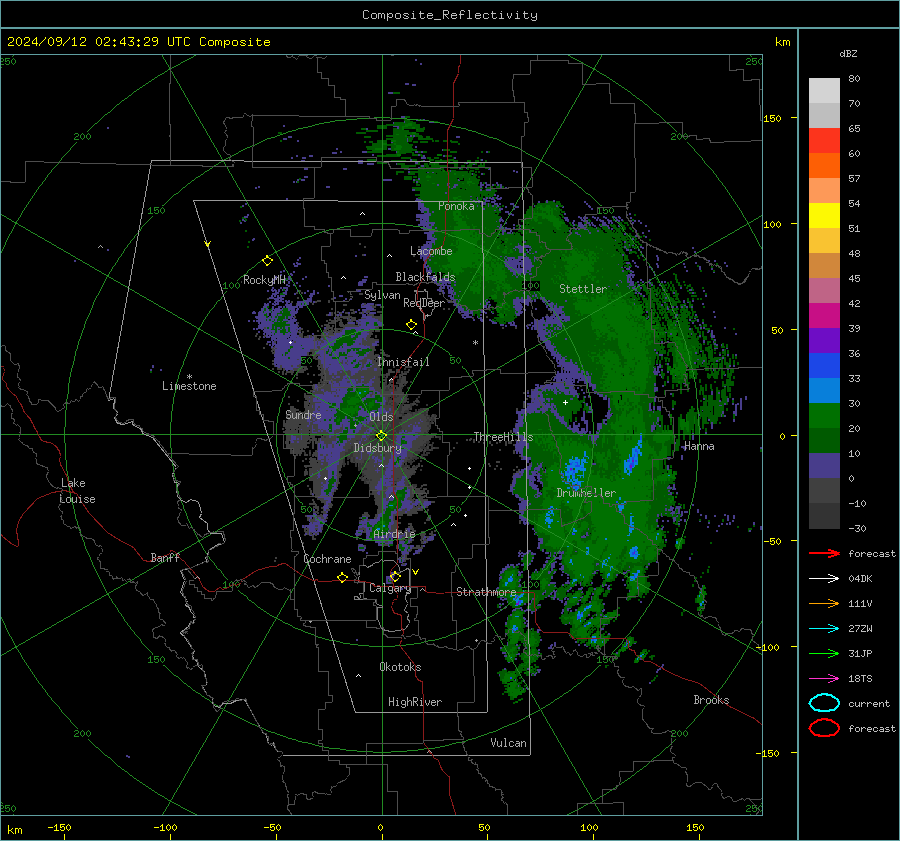Click the HighRiver city label
This screenshot has width=900, height=841.
[x=414, y=702]
